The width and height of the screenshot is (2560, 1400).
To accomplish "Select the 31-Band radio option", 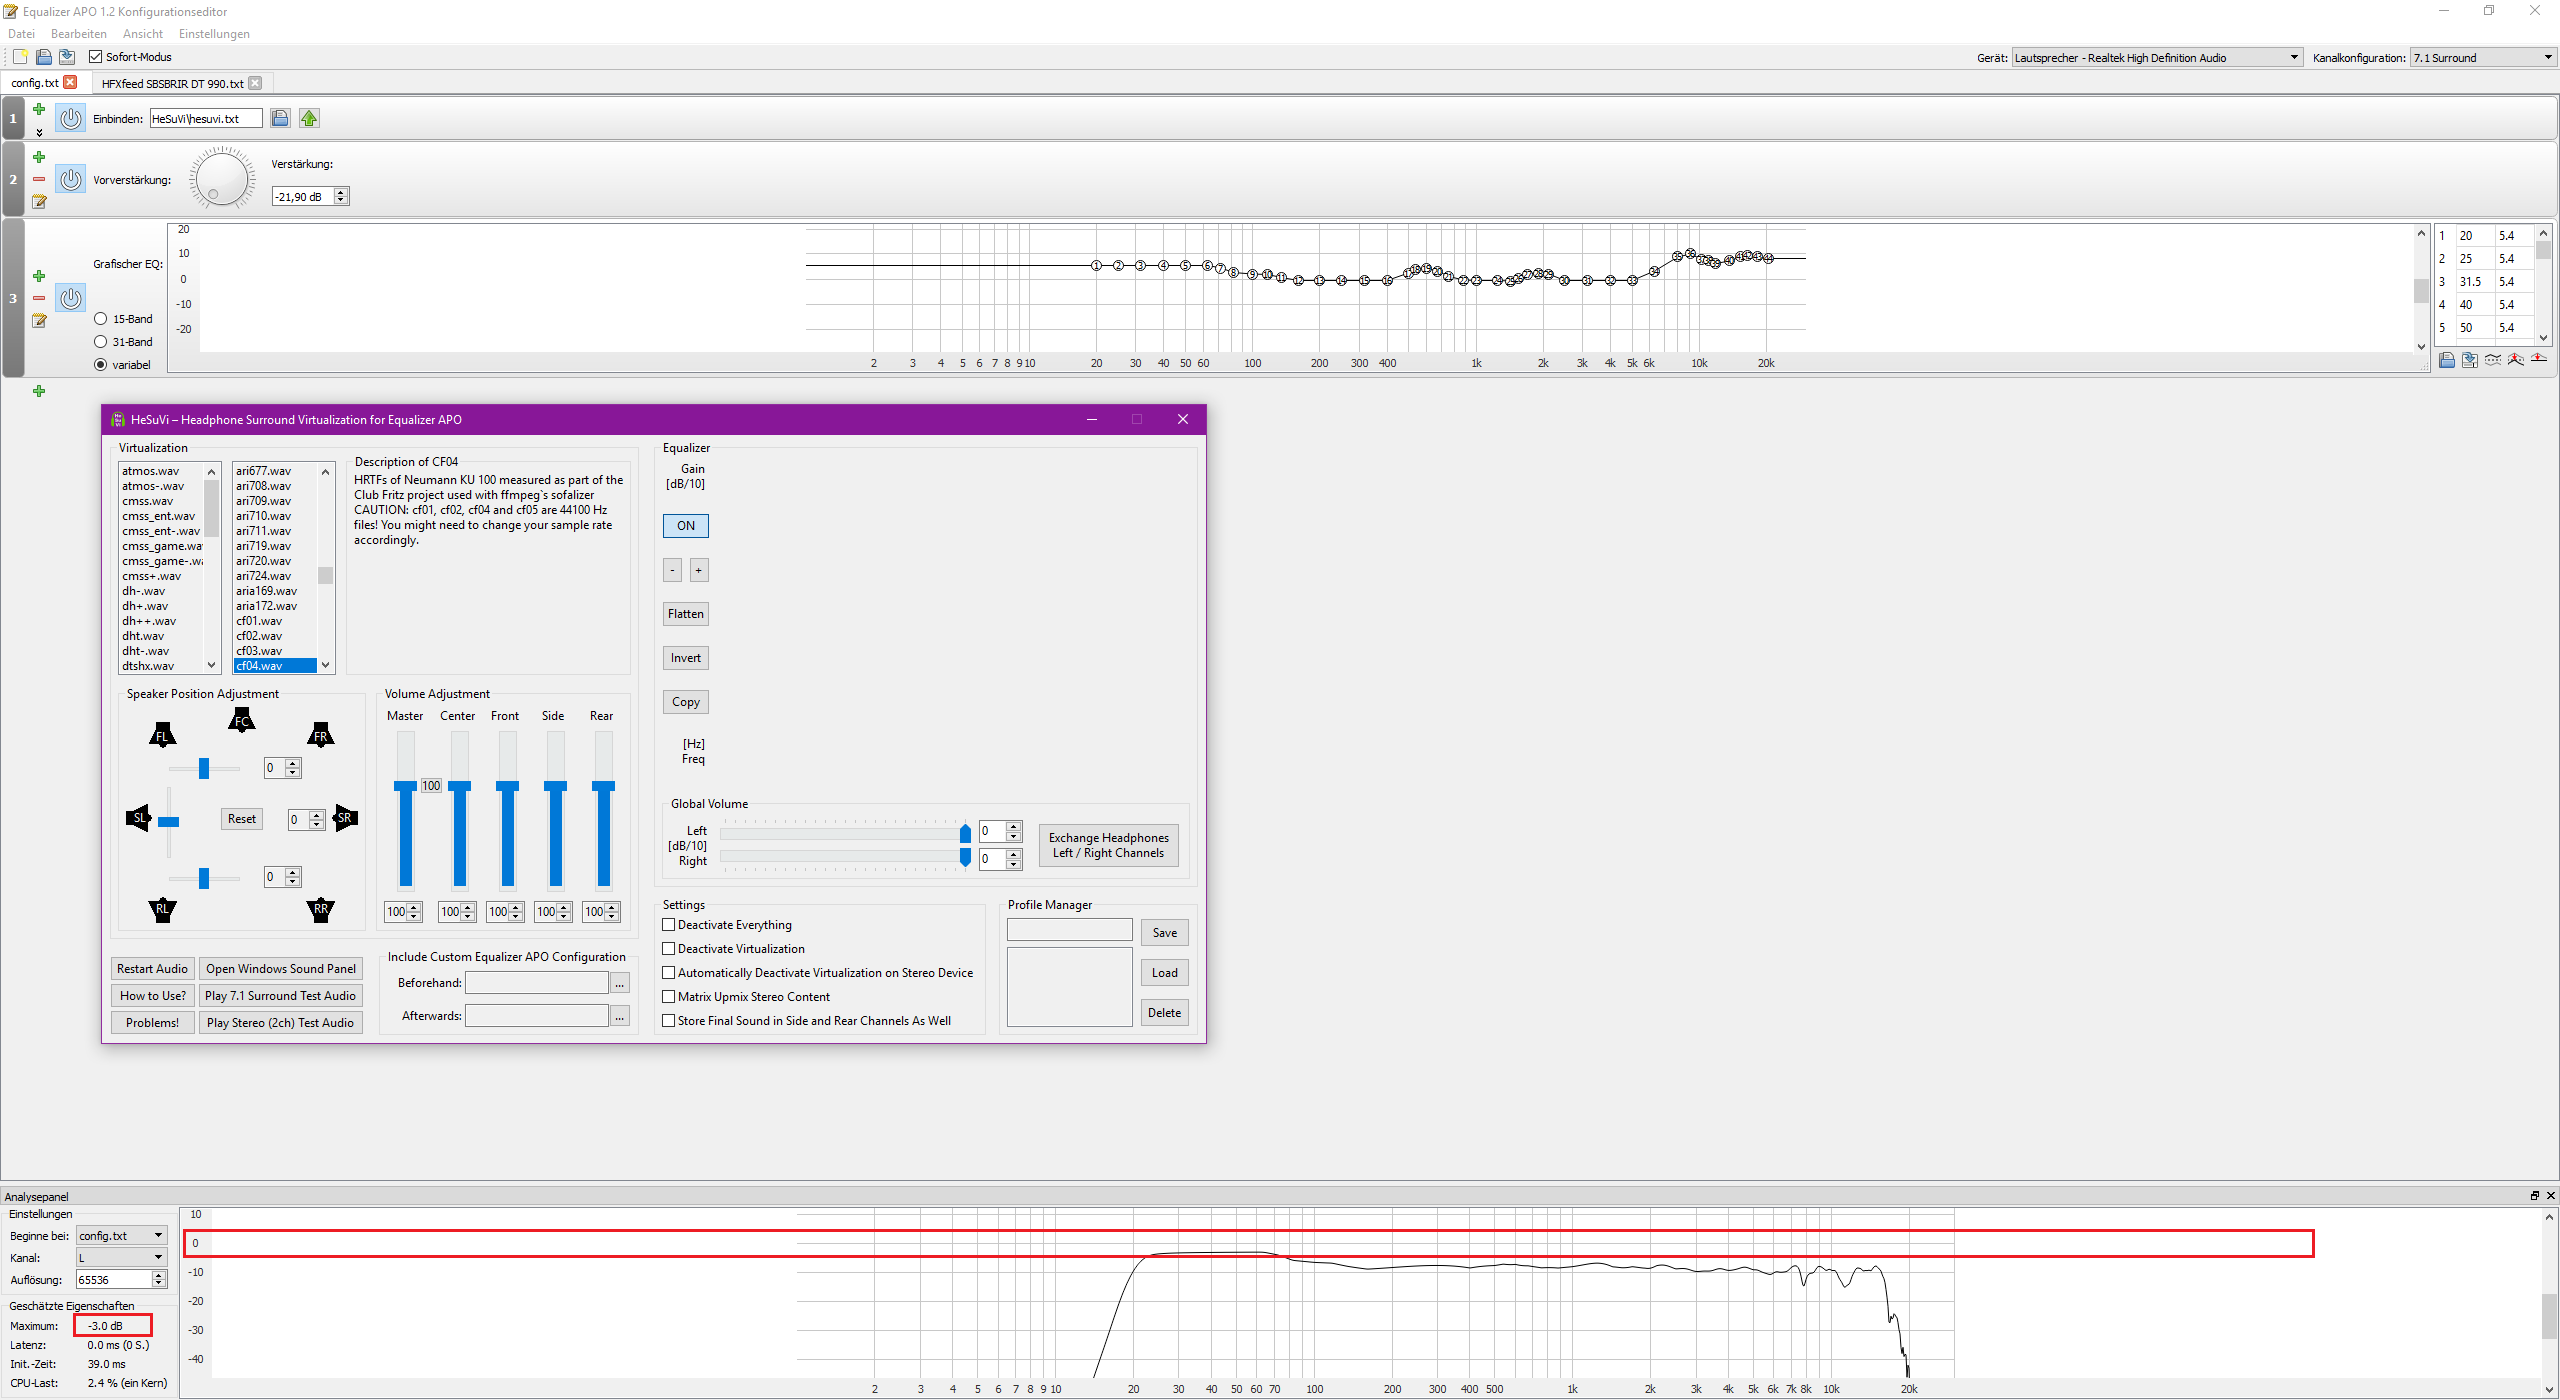I will 101,342.
